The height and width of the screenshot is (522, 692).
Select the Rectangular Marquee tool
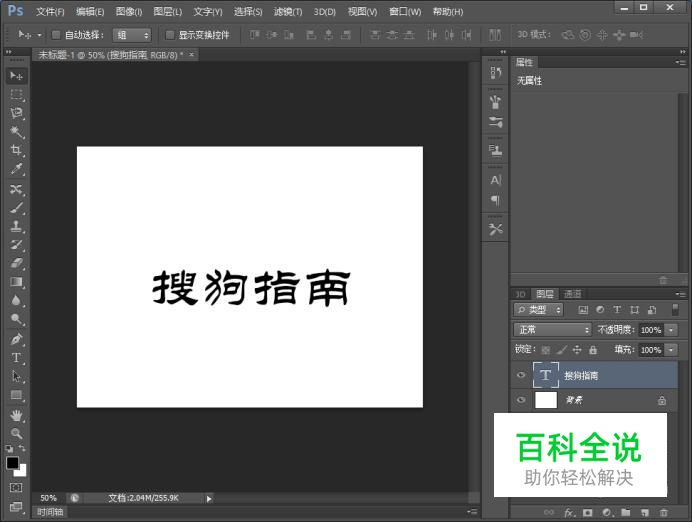tap(16, 94)
